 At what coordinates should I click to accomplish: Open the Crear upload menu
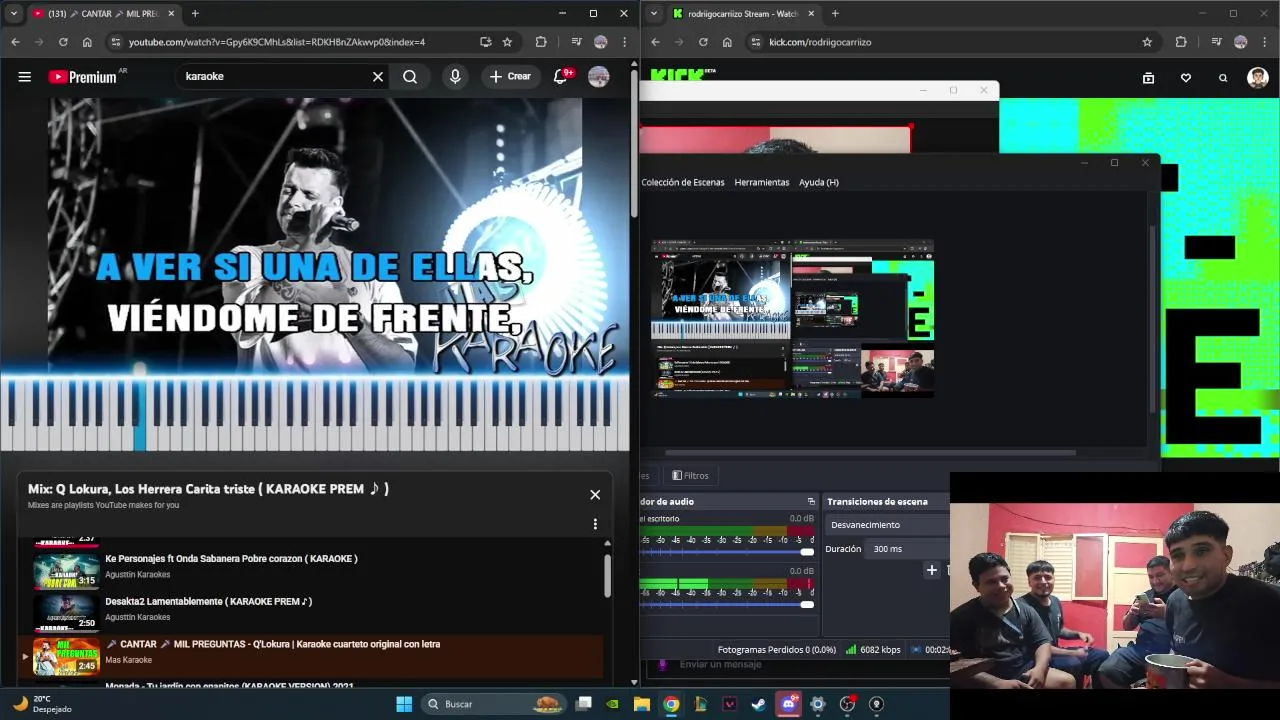point(510,76)
